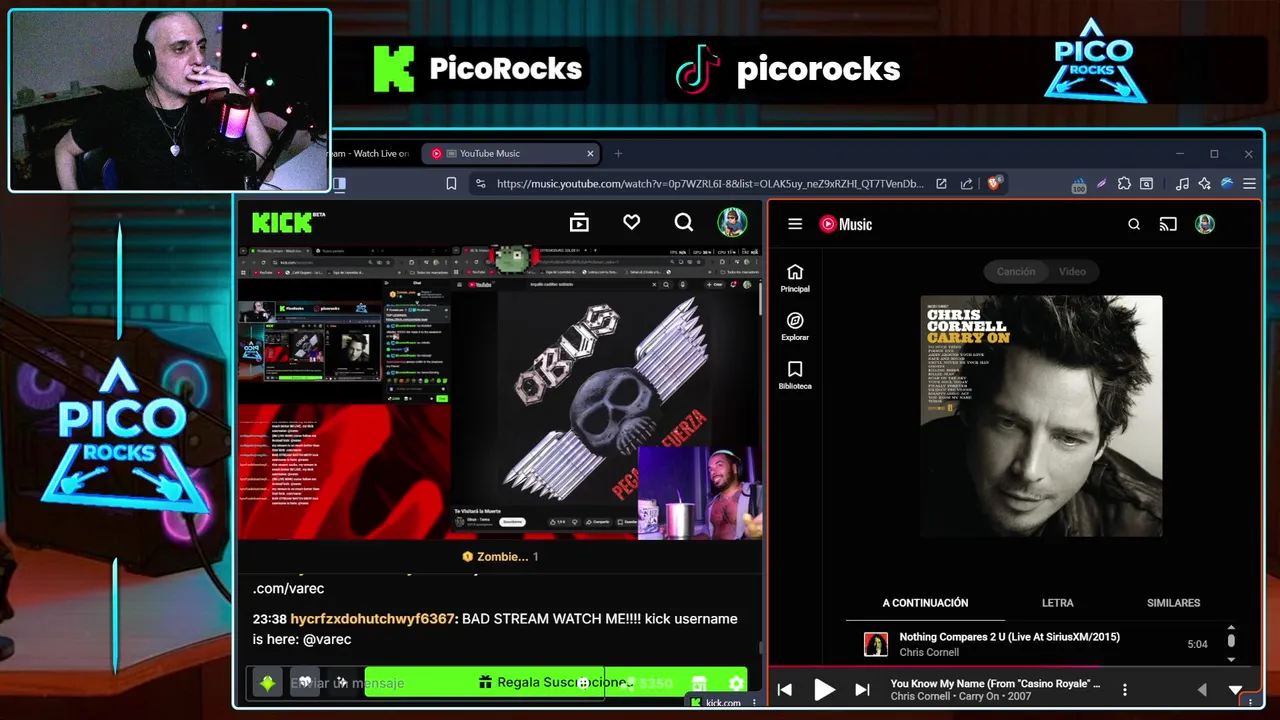This screenshot has width=1280, height=720.
Task: Skip to next track
Action: (x=862, y=689)
